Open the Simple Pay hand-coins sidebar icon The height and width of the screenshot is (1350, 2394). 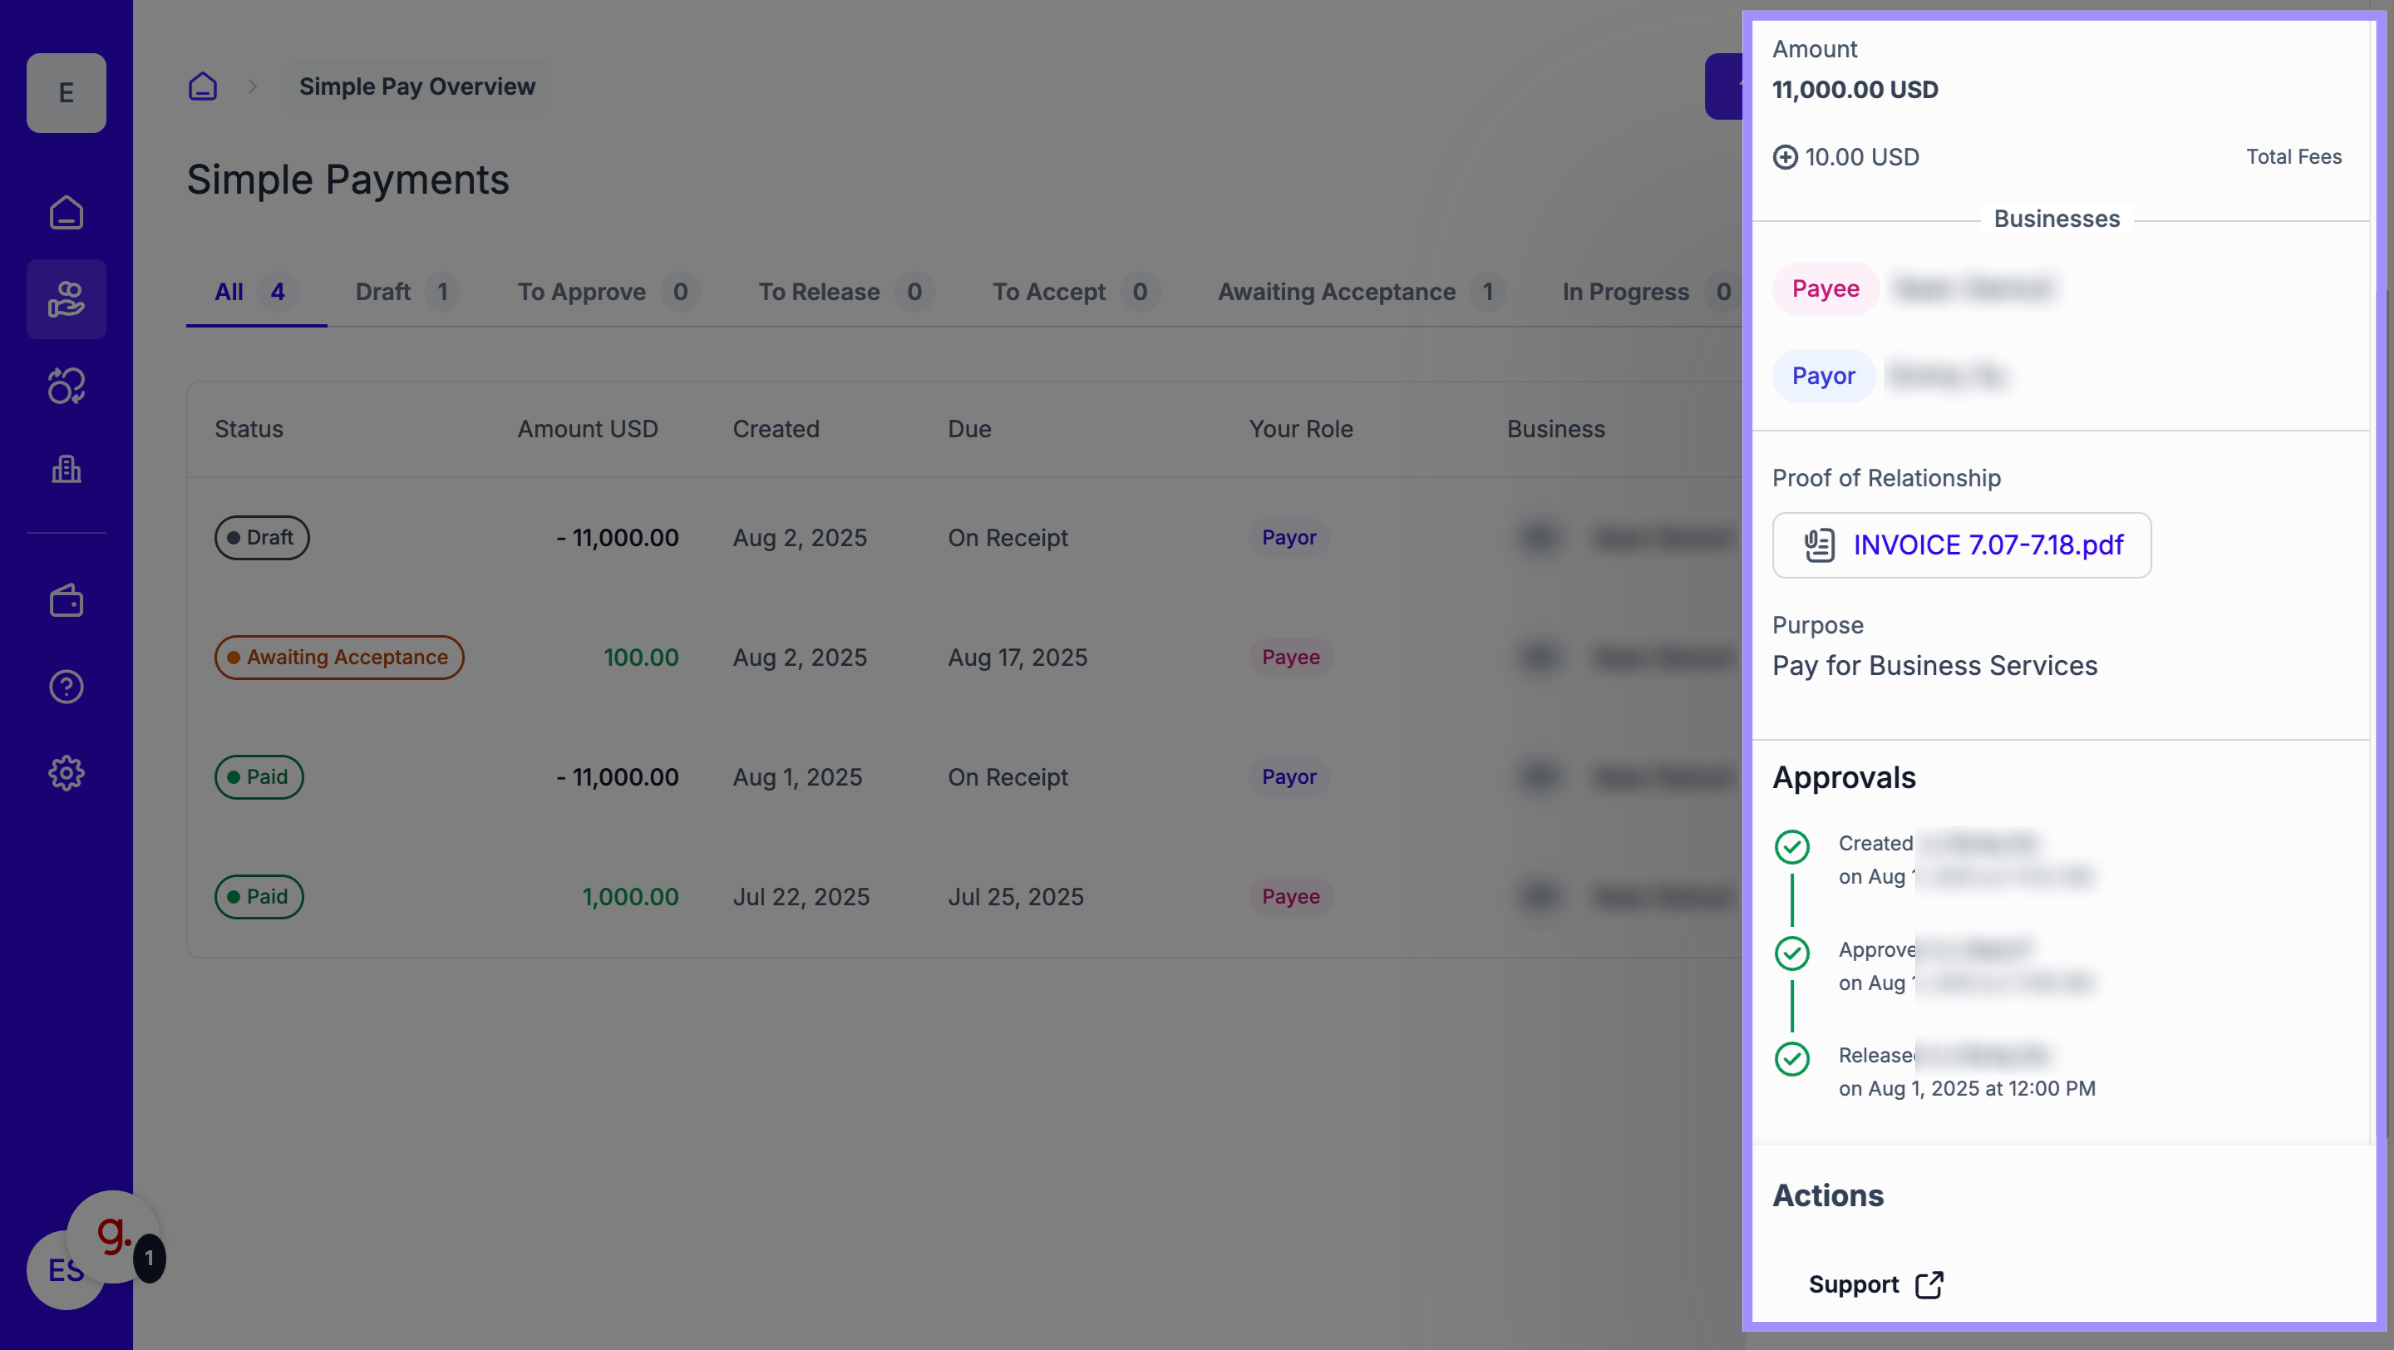point(66,299)
